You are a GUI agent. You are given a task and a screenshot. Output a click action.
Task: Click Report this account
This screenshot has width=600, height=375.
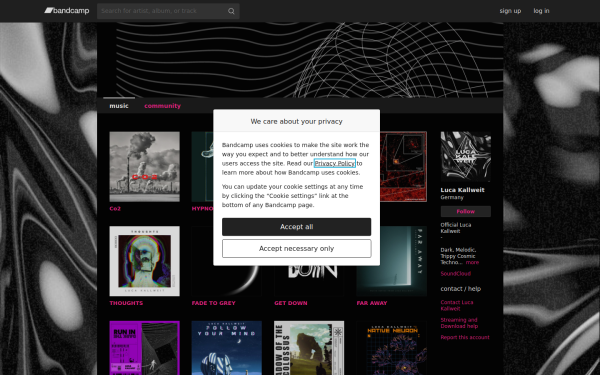[x=465, y=337]
